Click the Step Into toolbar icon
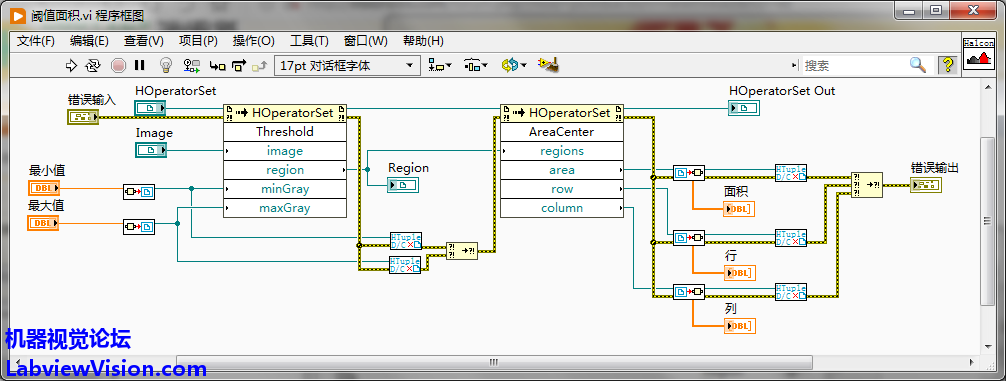 pos(218,65)
